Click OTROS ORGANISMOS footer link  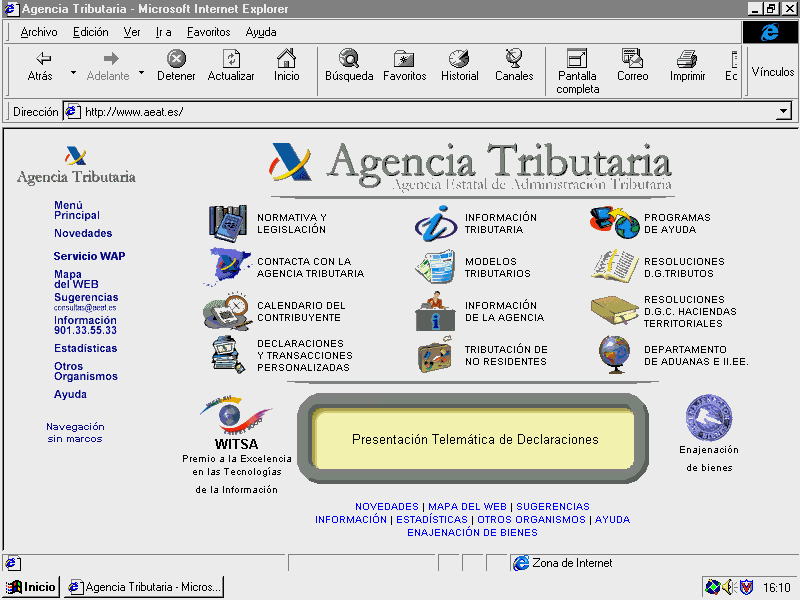(531, 519)
